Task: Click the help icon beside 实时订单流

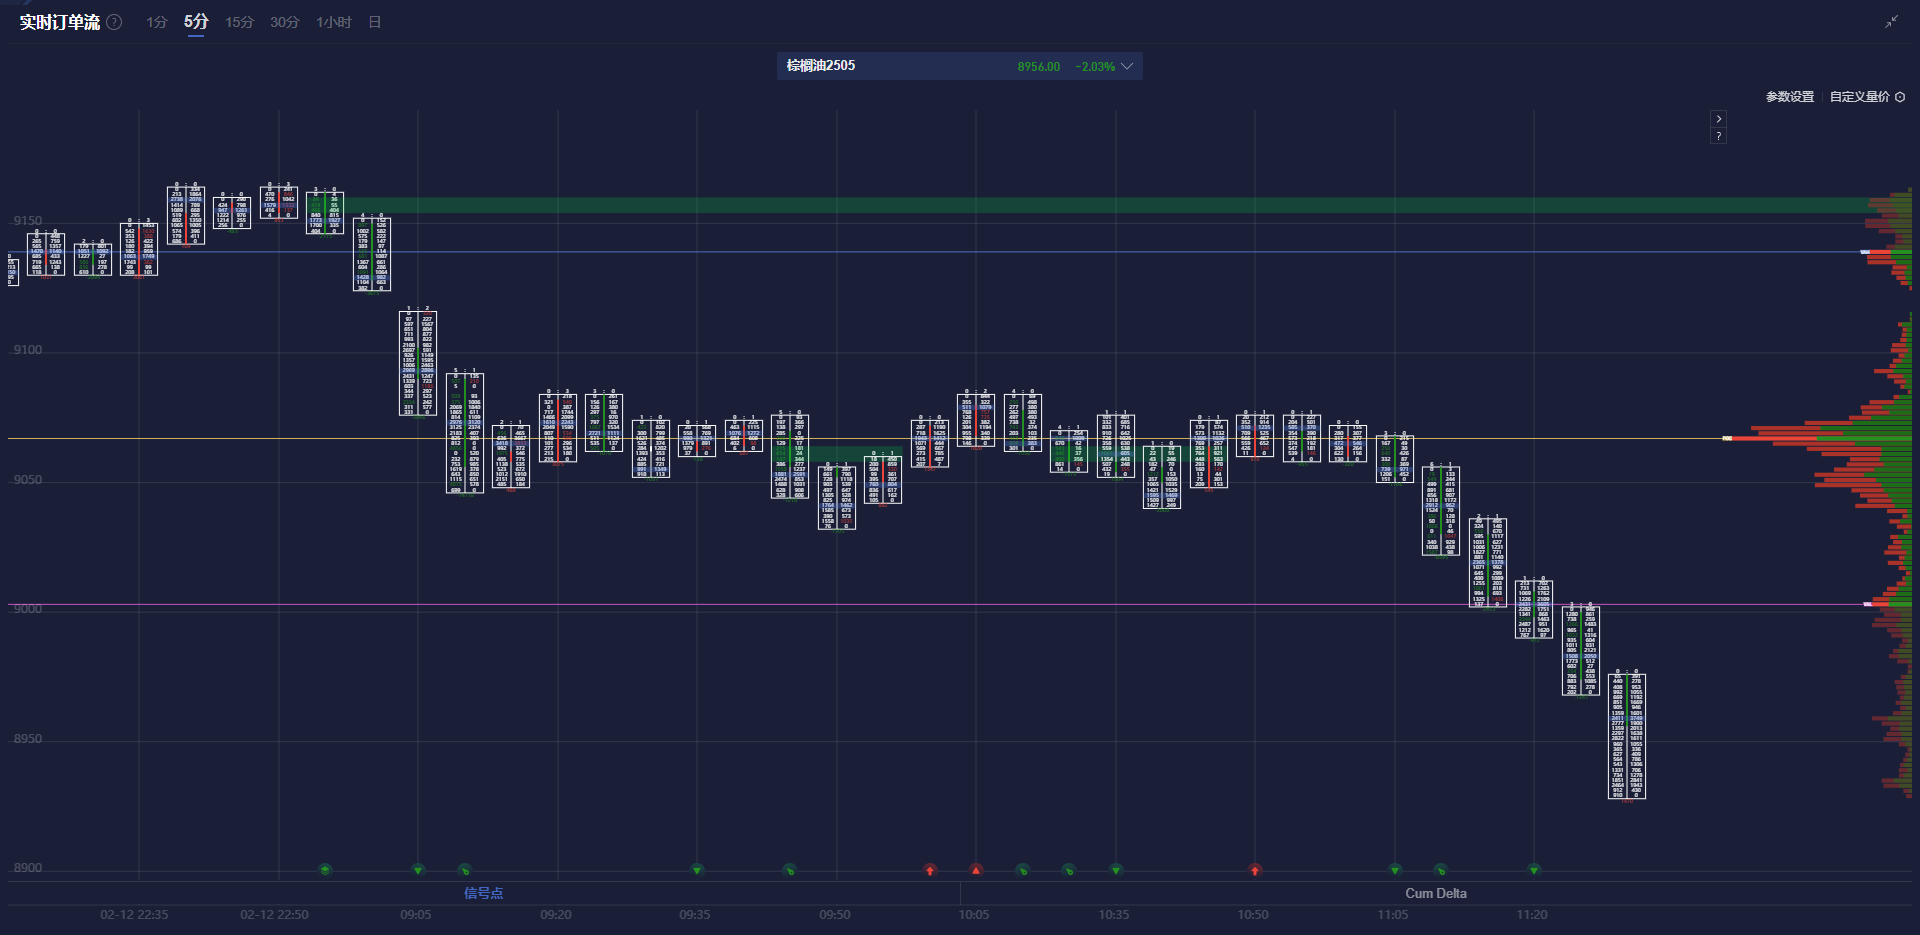Action: [x=115, y=22]
